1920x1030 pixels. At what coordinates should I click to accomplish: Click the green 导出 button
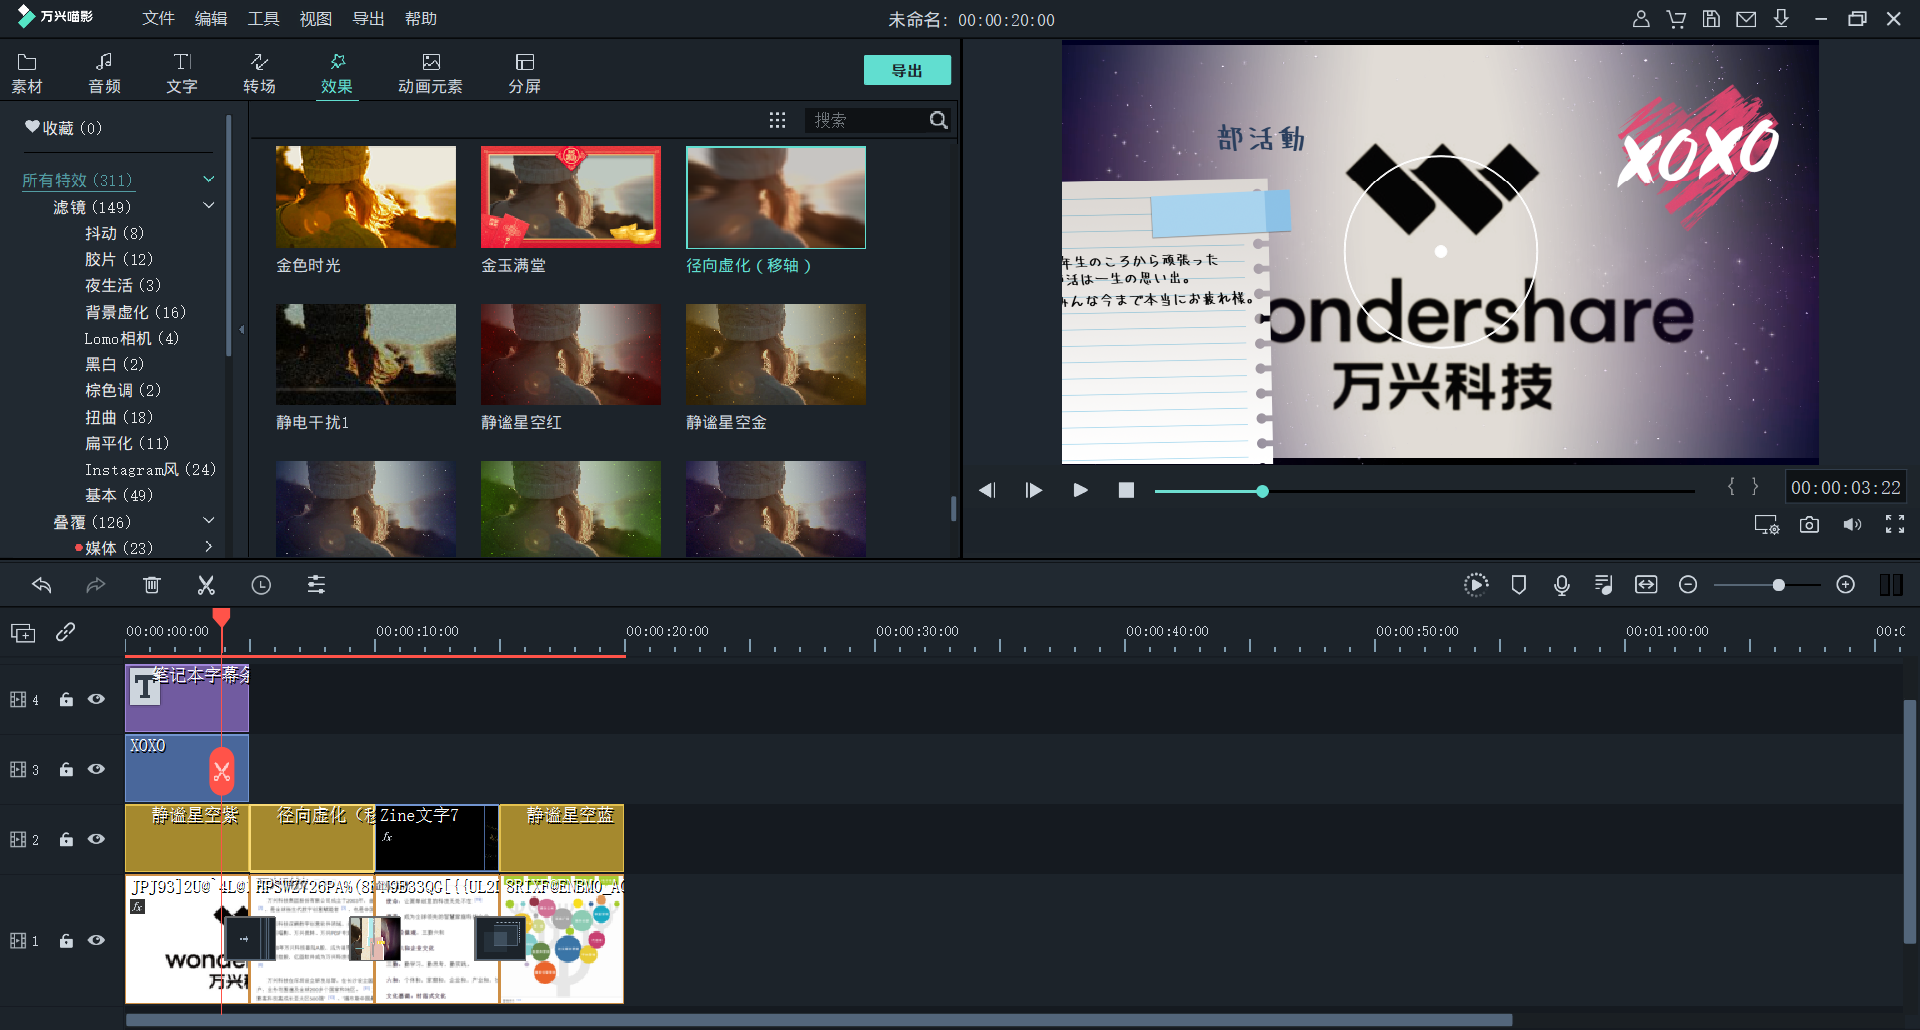(906, 71)
